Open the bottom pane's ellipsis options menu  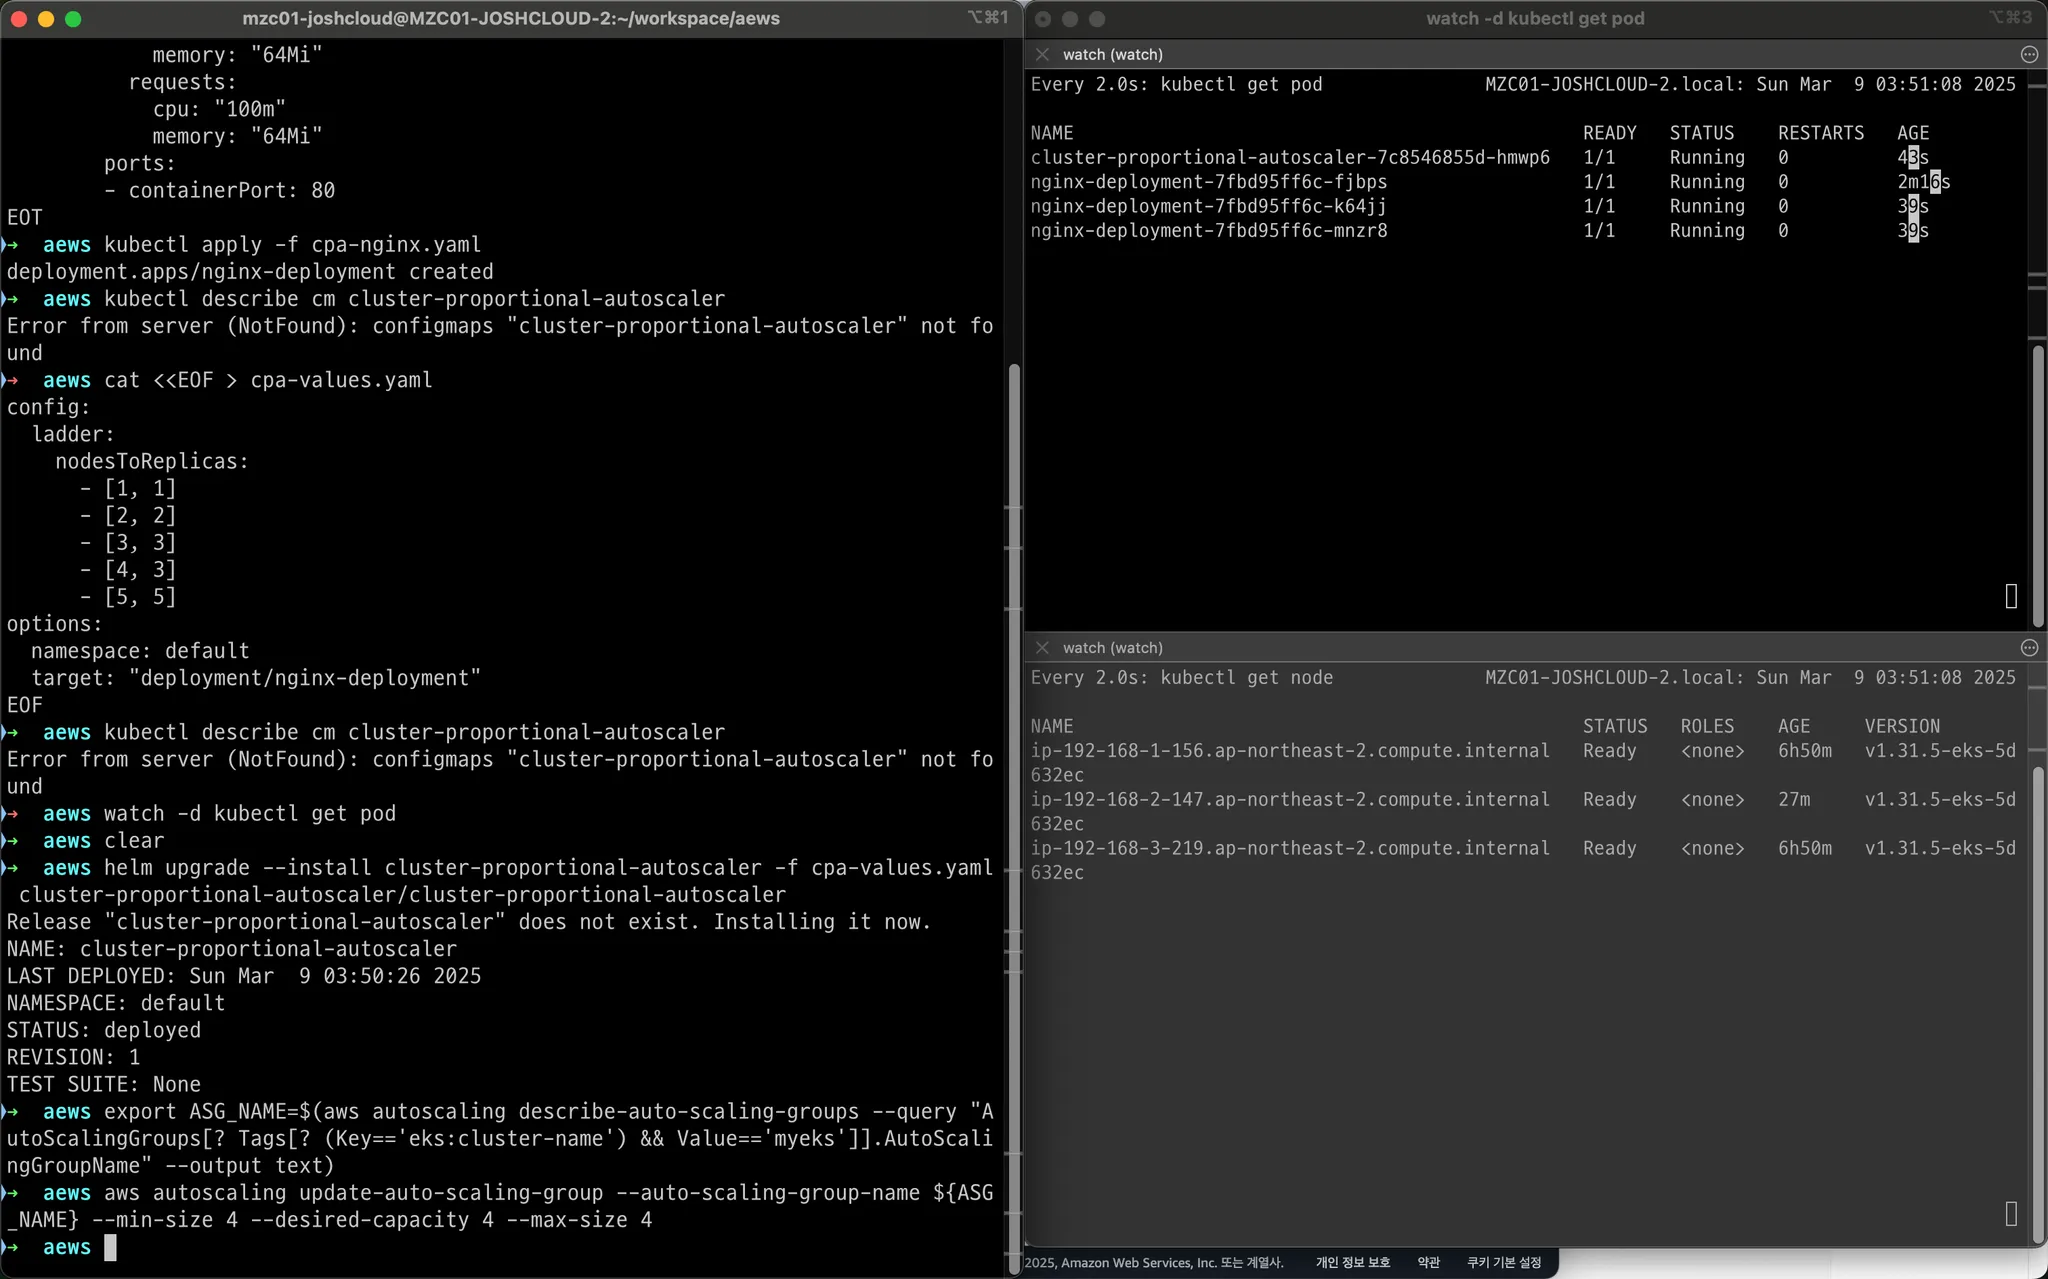pyautogui.click(x=2029, y=647)
